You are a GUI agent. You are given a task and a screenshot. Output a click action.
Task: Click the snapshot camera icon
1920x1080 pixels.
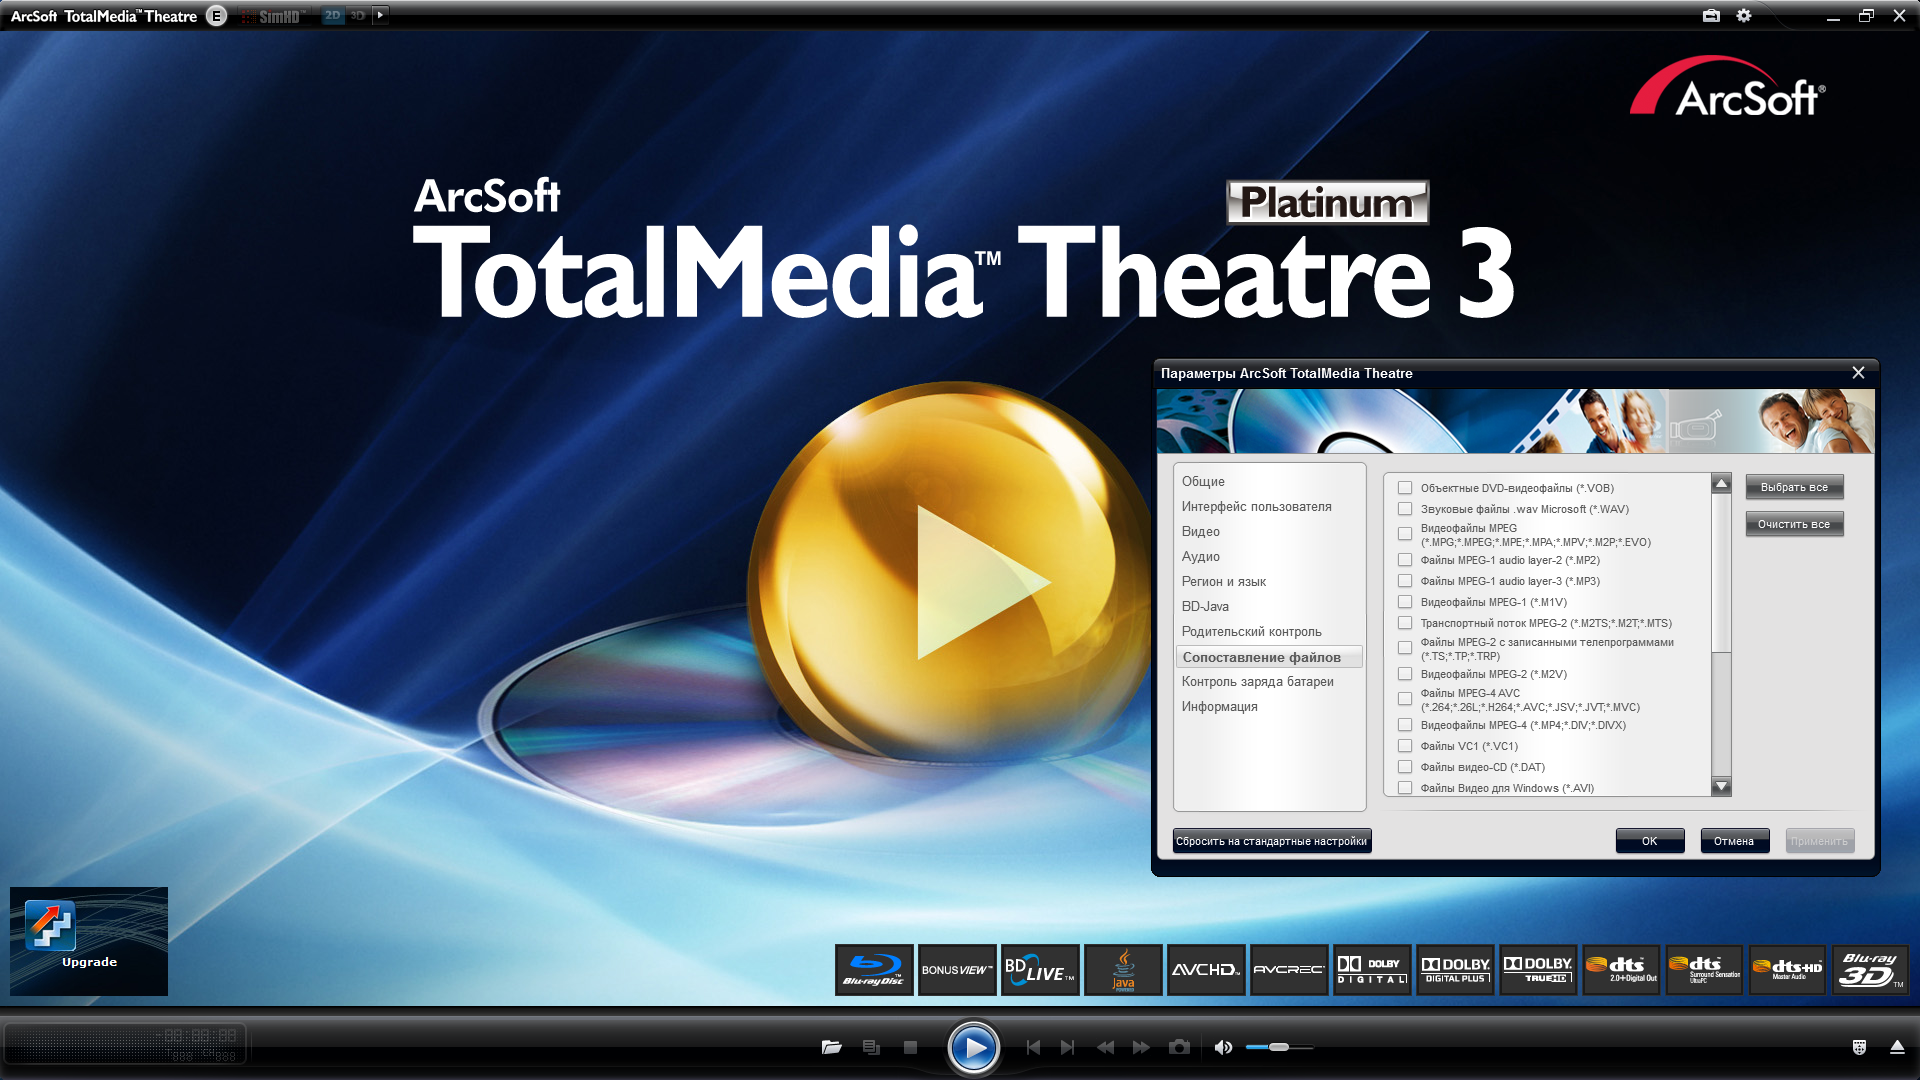pos(1180,1047)
